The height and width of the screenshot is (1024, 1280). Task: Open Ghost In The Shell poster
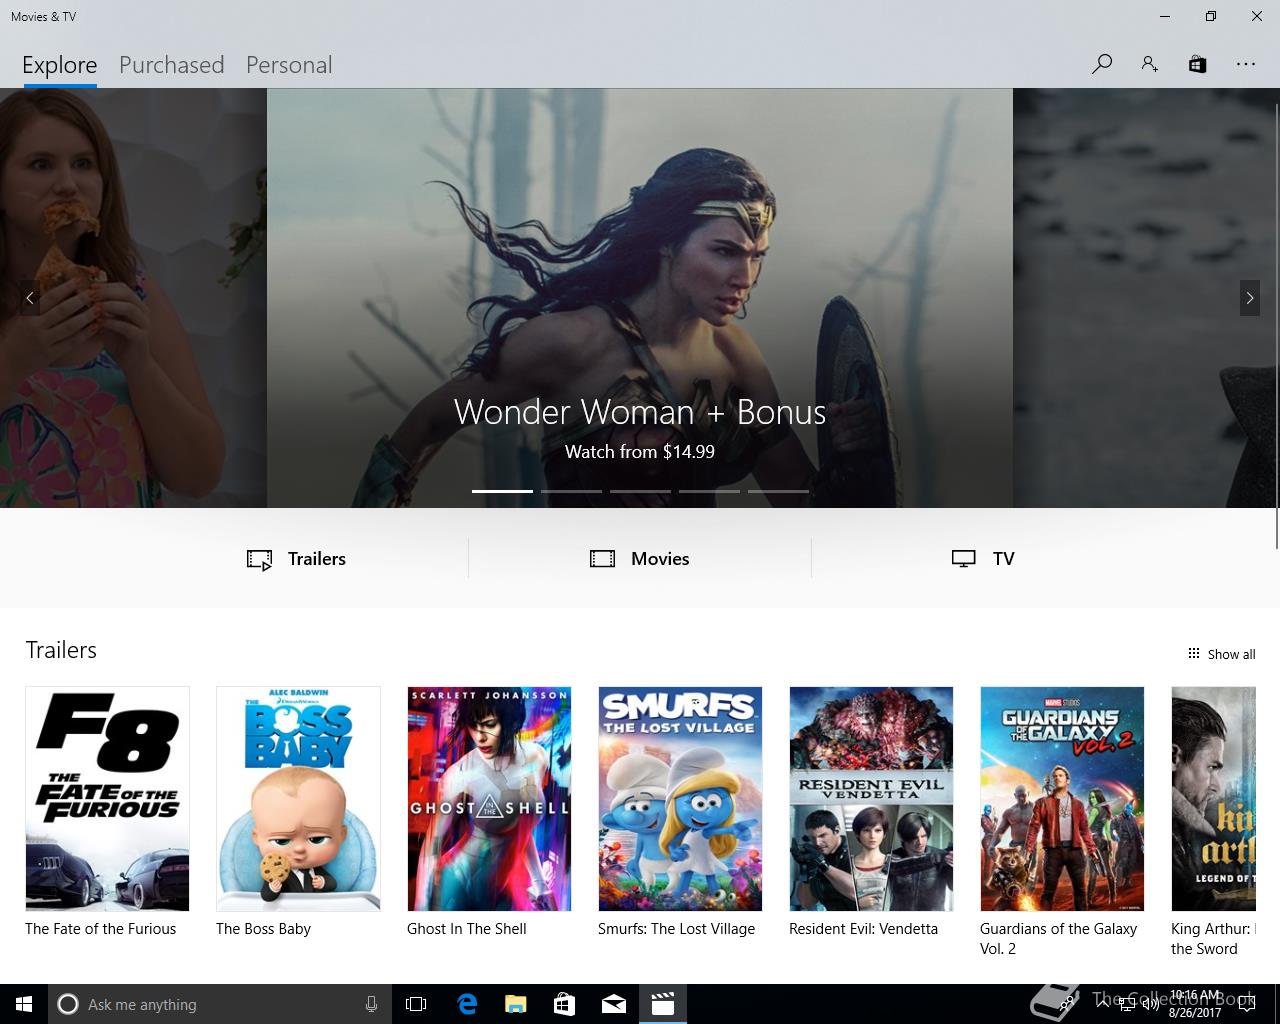tap(489, 799)
